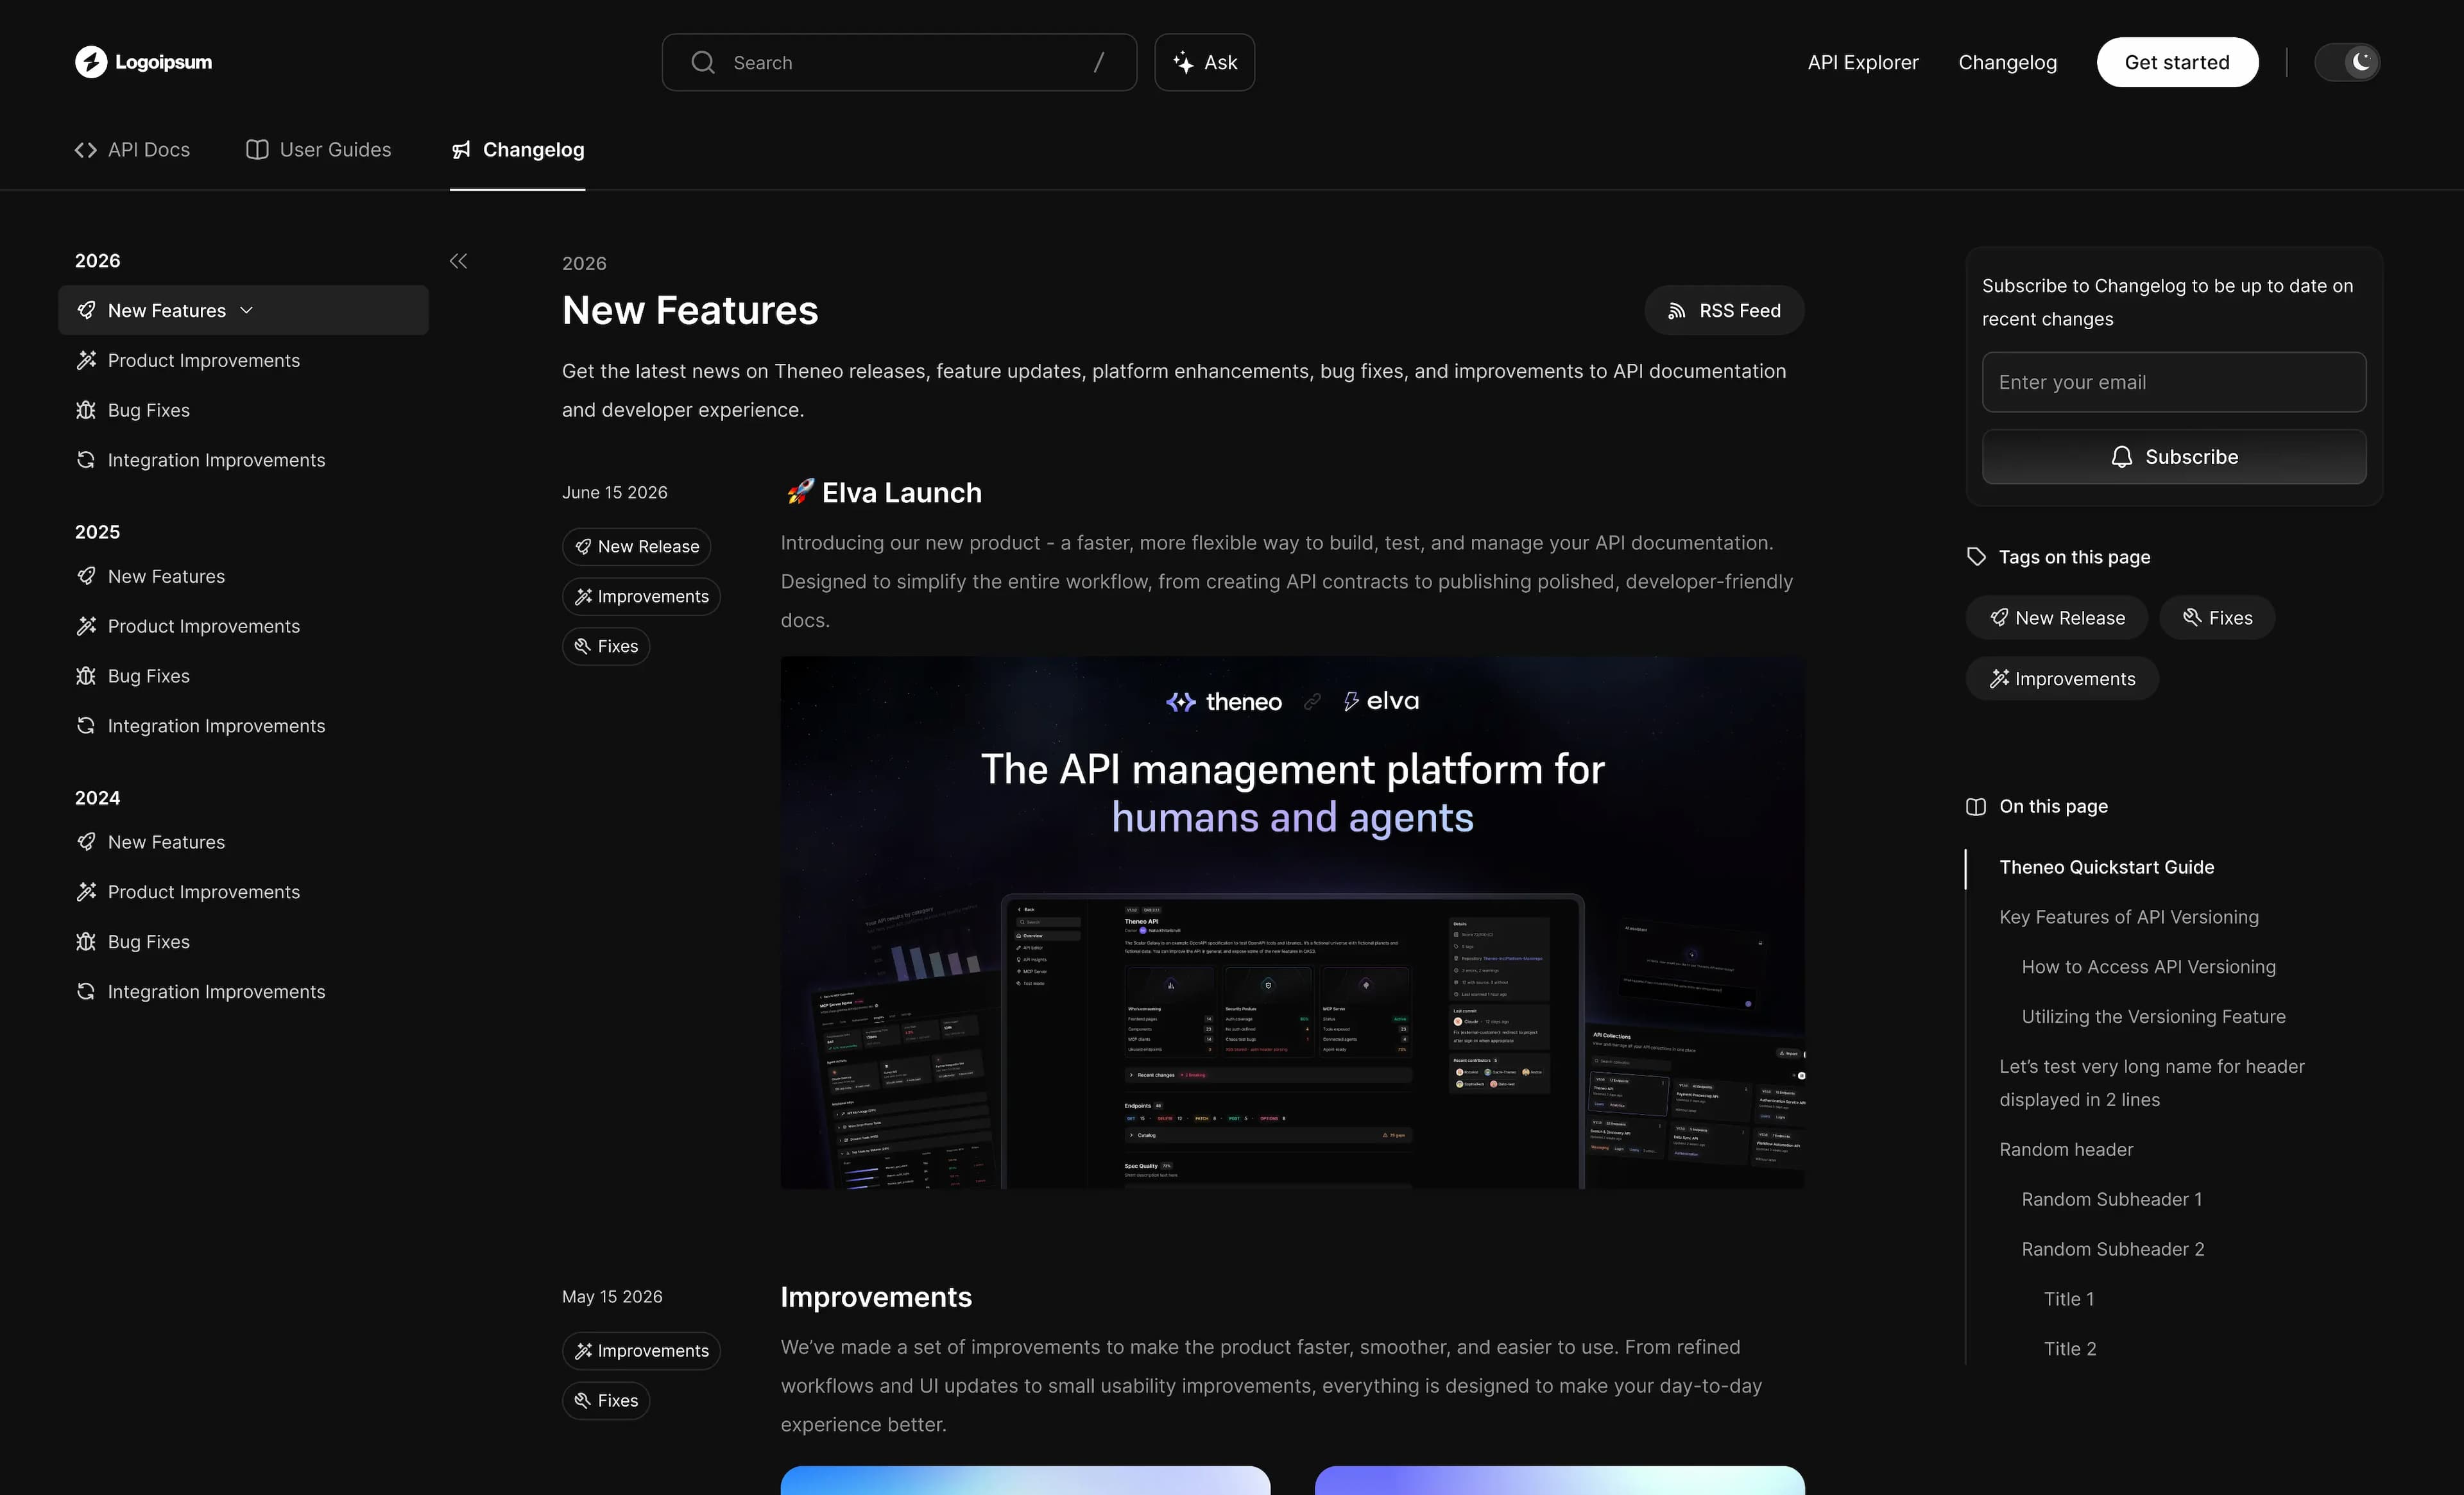Viewport: 2464px width, 1495px height.
Task: Filter by Fixes tag in right sidebar
Action: pos(2217,618)
